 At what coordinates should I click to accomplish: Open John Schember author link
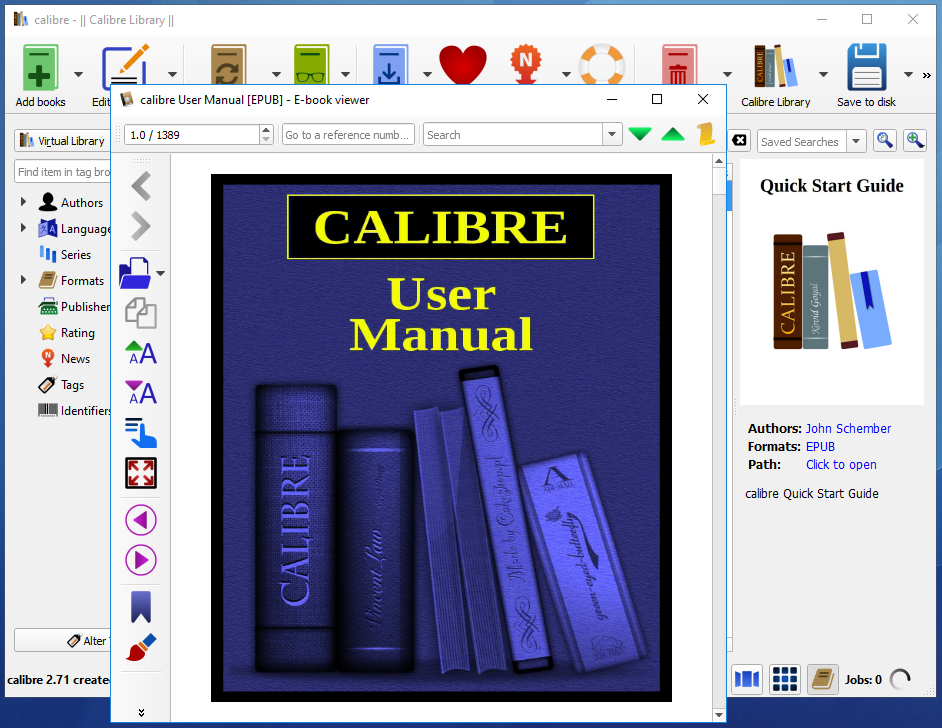tap(848, 428)
